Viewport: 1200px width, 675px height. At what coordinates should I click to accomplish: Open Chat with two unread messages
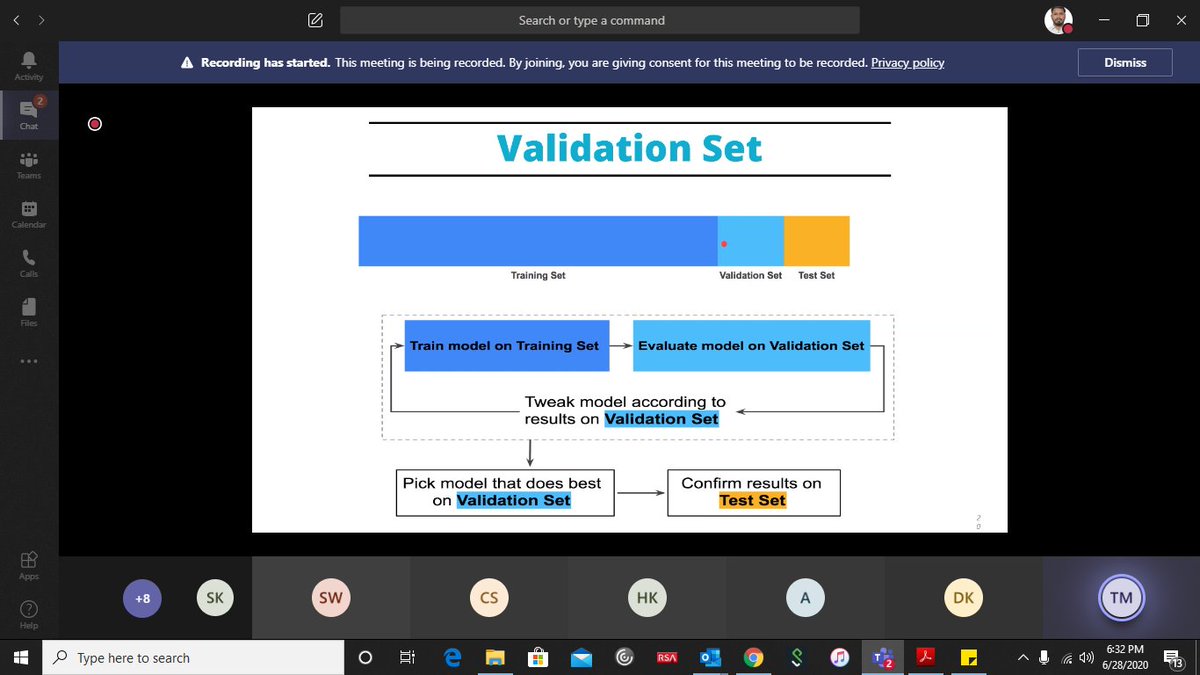[29, 115]
